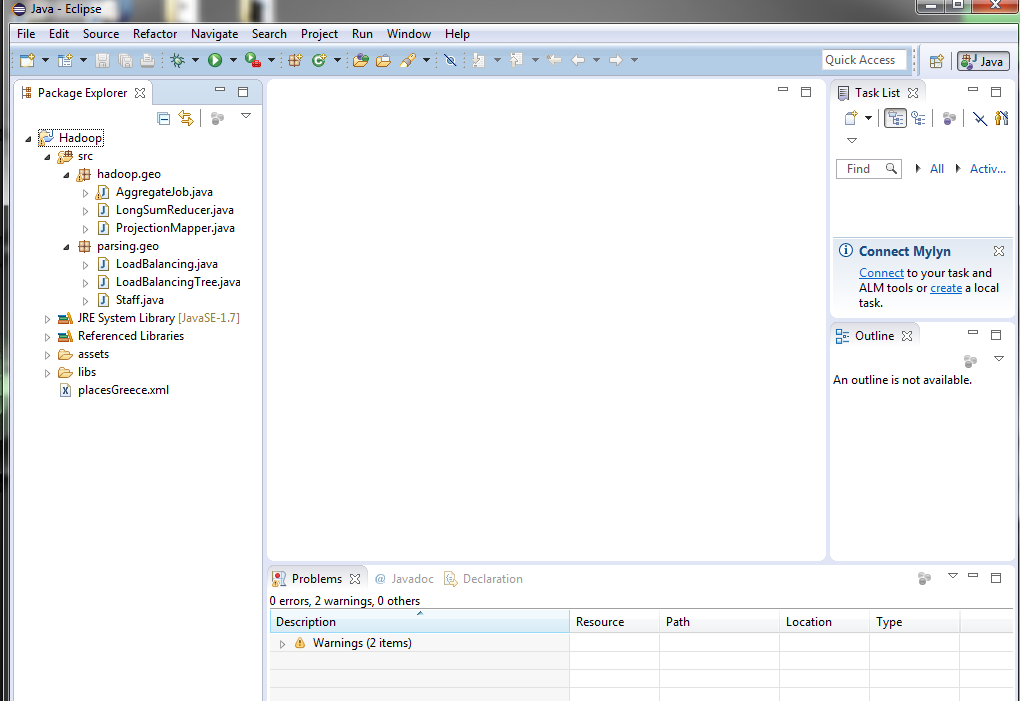Image resolution: width=1020 pixels, height=701 pixels.
Task: Navigate Back with the left arrow icon
Action: (578, 60)
